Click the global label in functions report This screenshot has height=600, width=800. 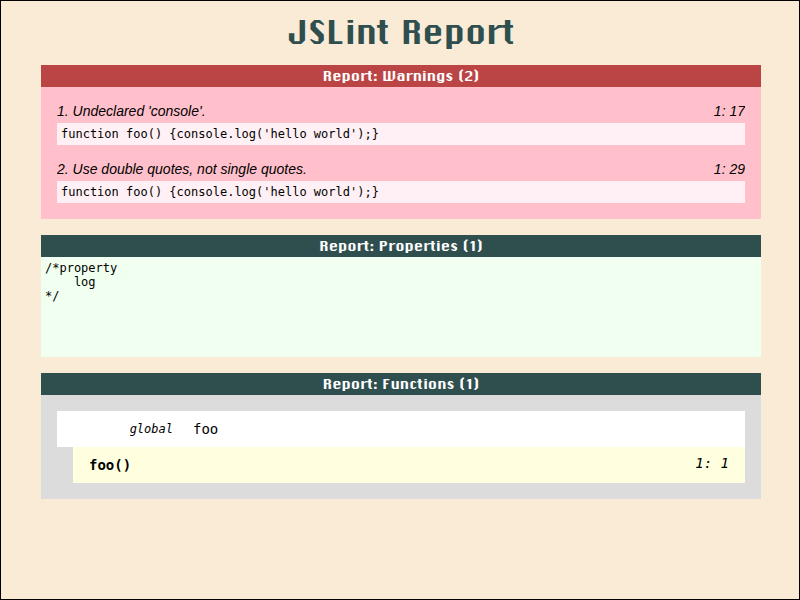(151, 429)
